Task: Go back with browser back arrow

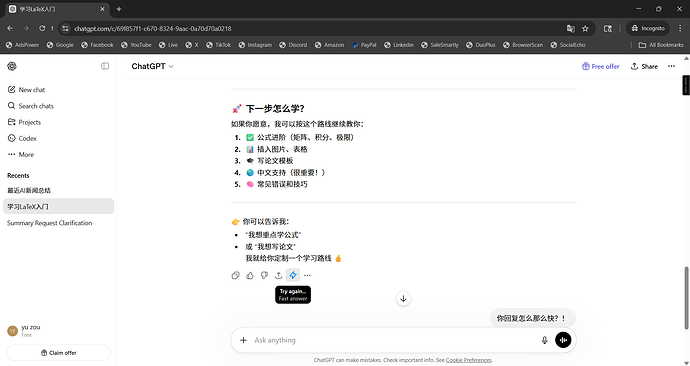Action: [10, 28]
